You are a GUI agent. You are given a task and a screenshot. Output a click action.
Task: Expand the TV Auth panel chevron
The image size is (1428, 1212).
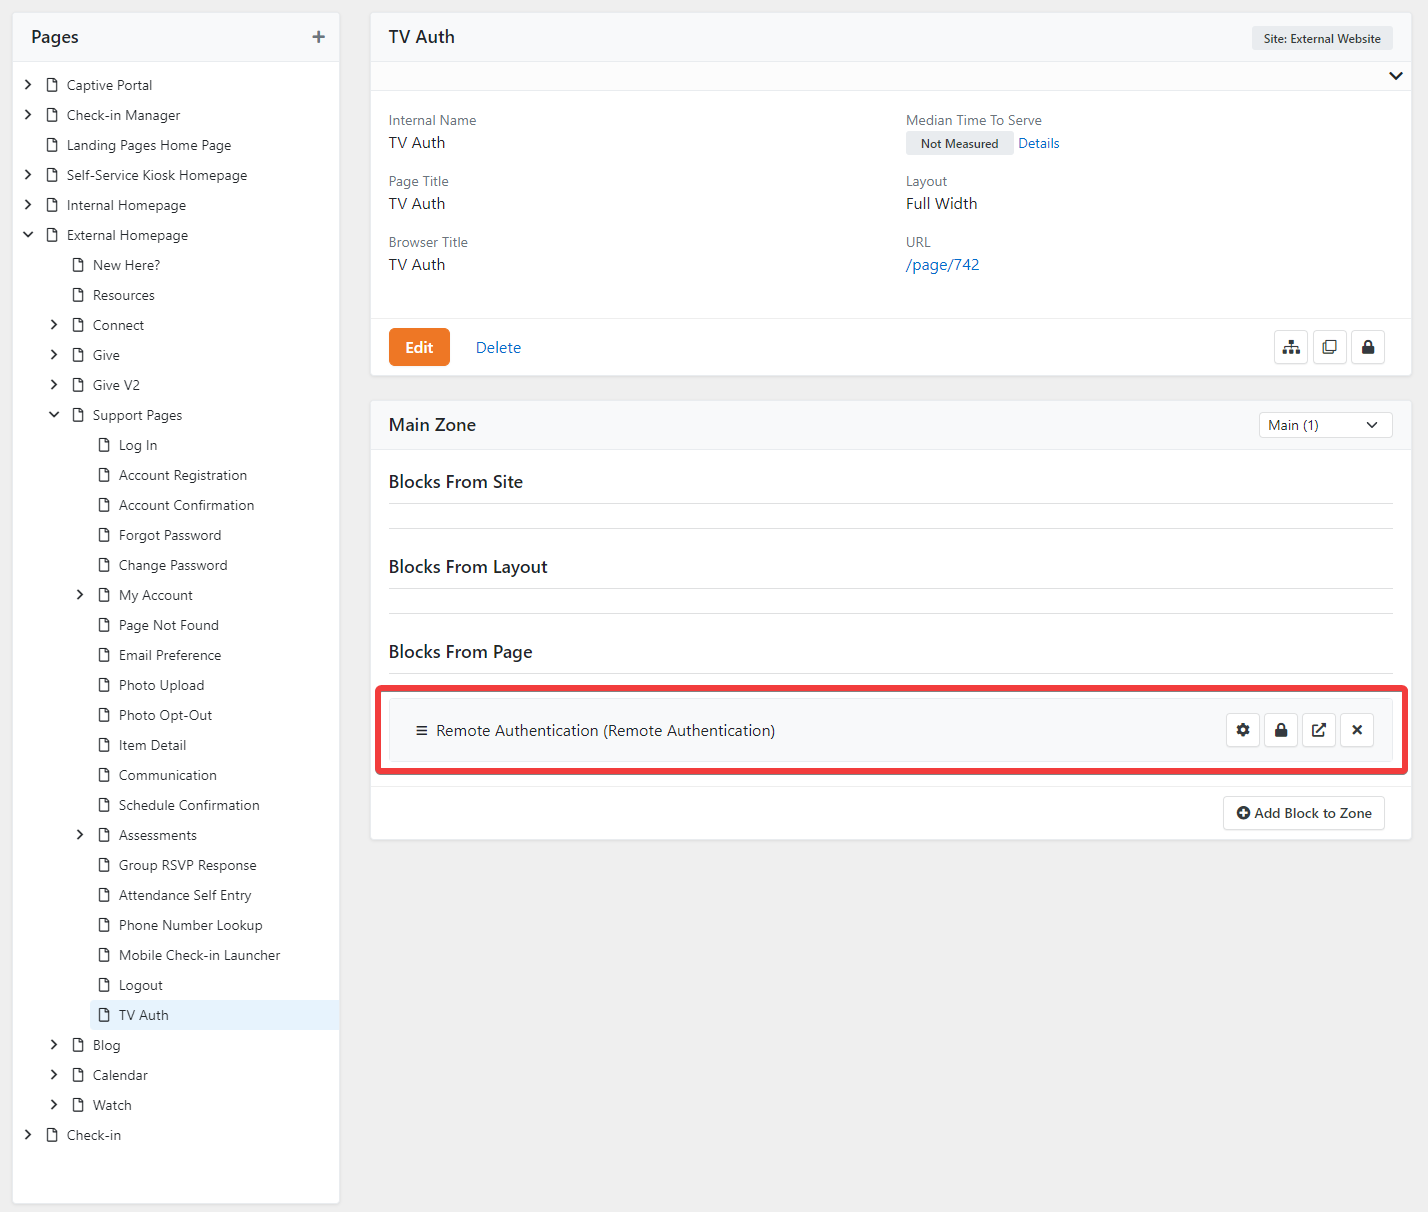(1395, 76)
